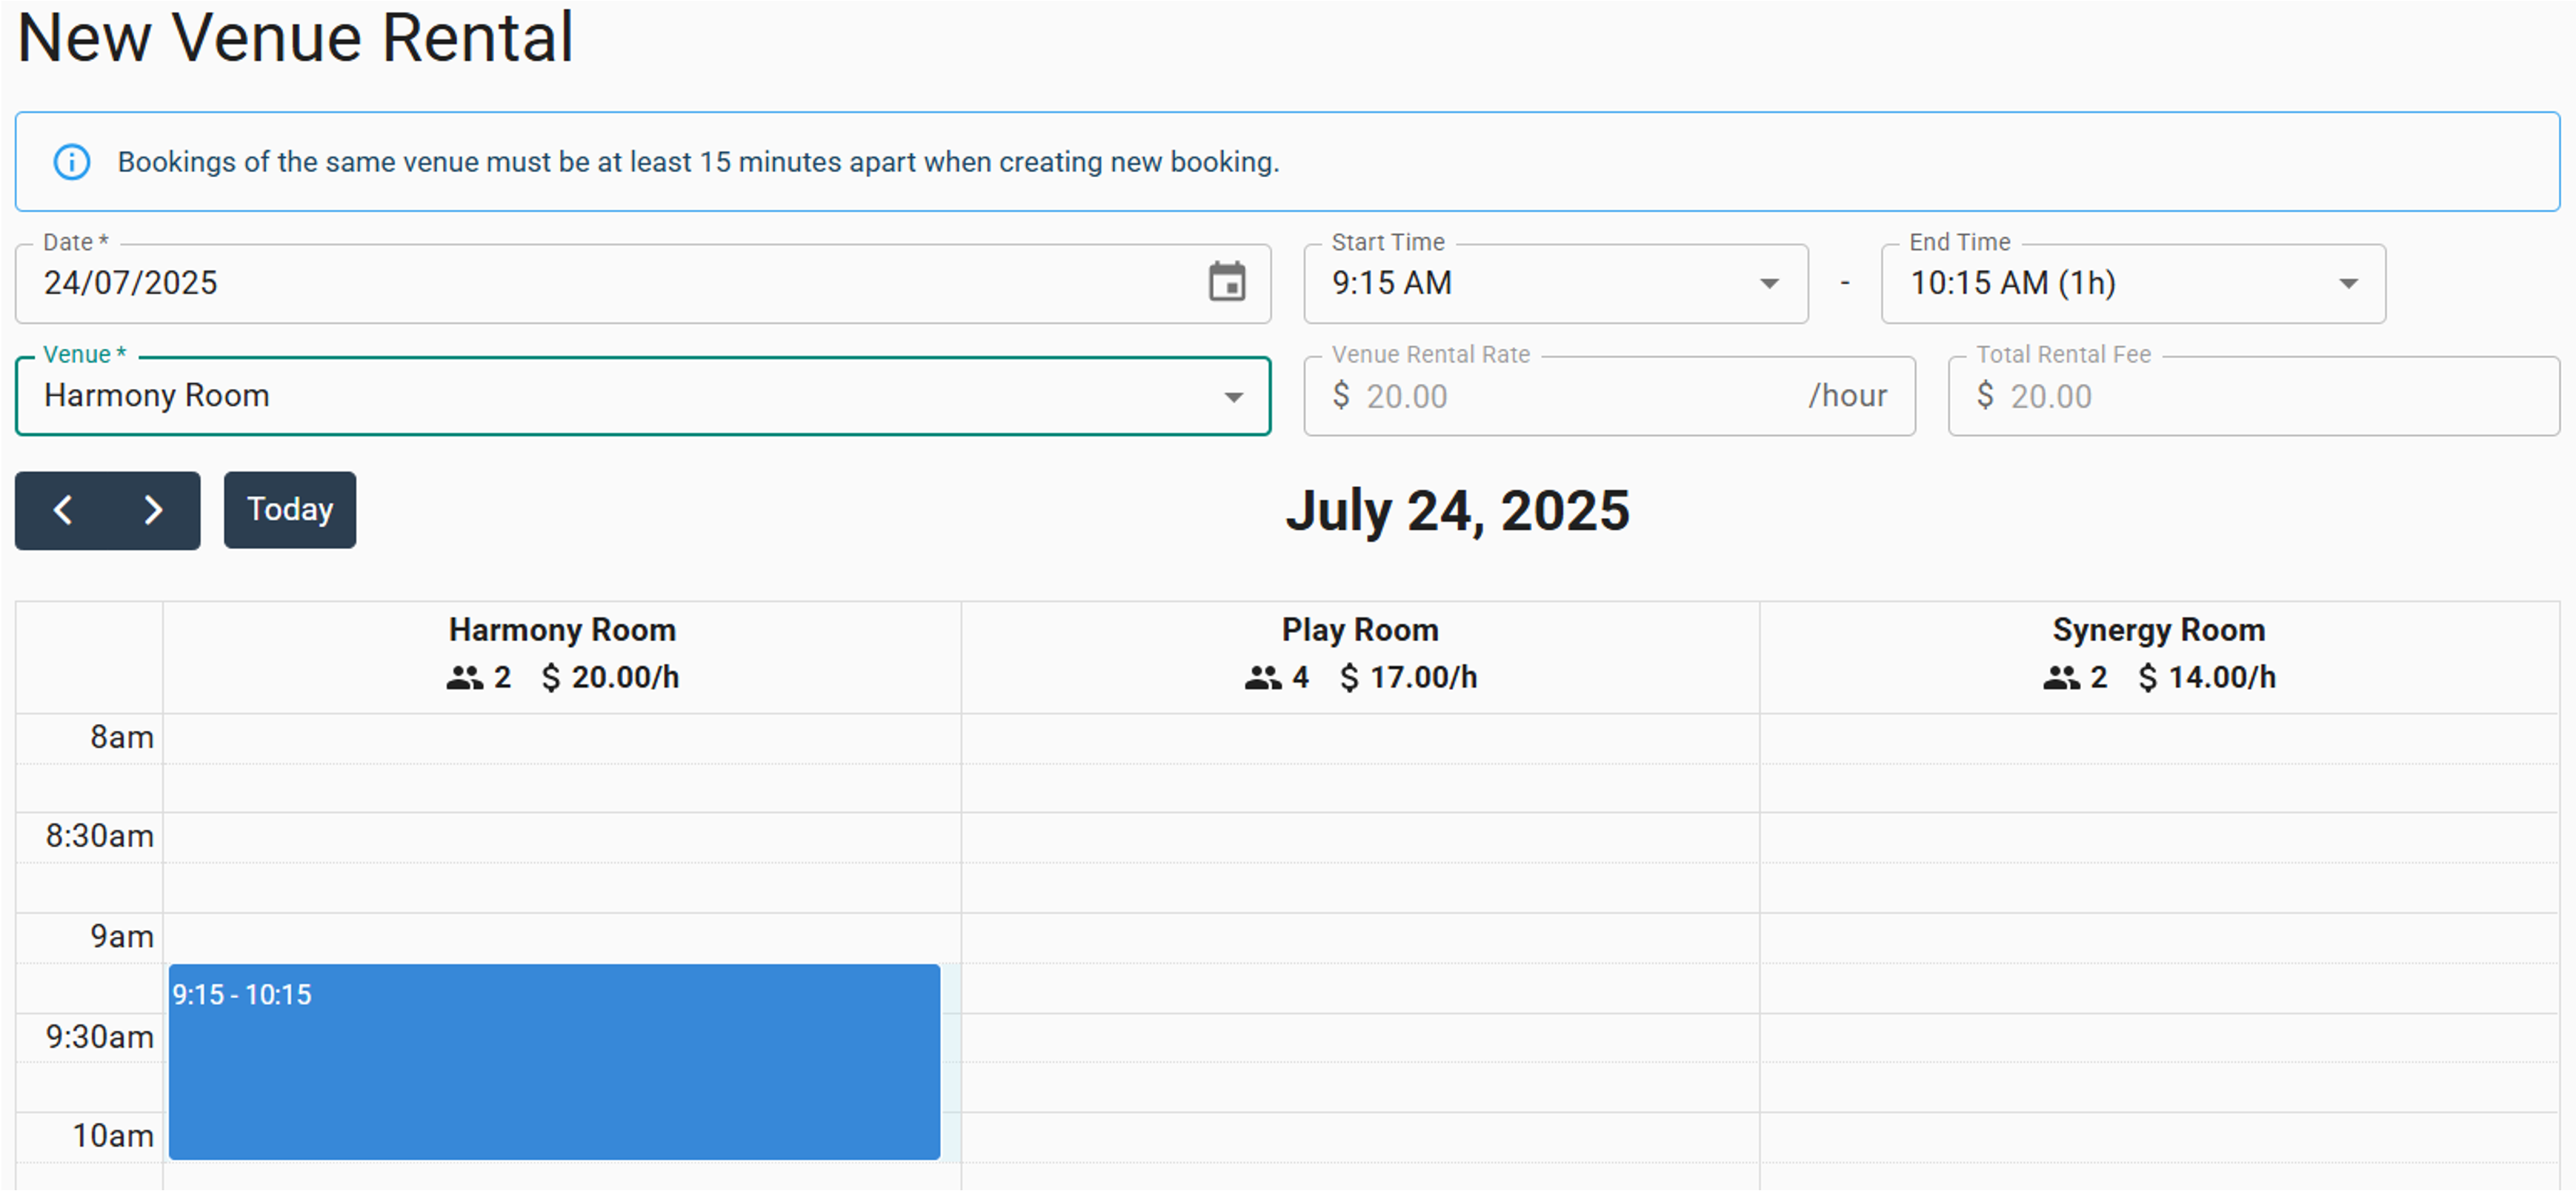Click Synergy Room capacity people icon
The height and width of the screenshot is (1191, 2576).
point(2060,678)
